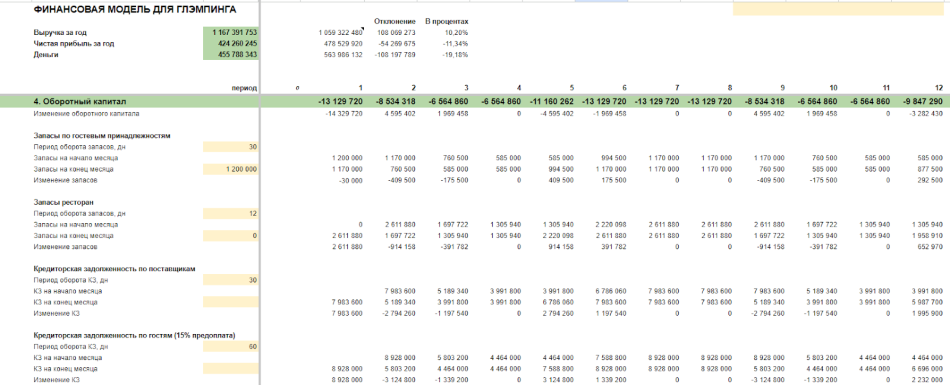Click the period of inventory turnover cell 30
The width and height of the screenshot is (950, 385).
click(x=231, y=146)
